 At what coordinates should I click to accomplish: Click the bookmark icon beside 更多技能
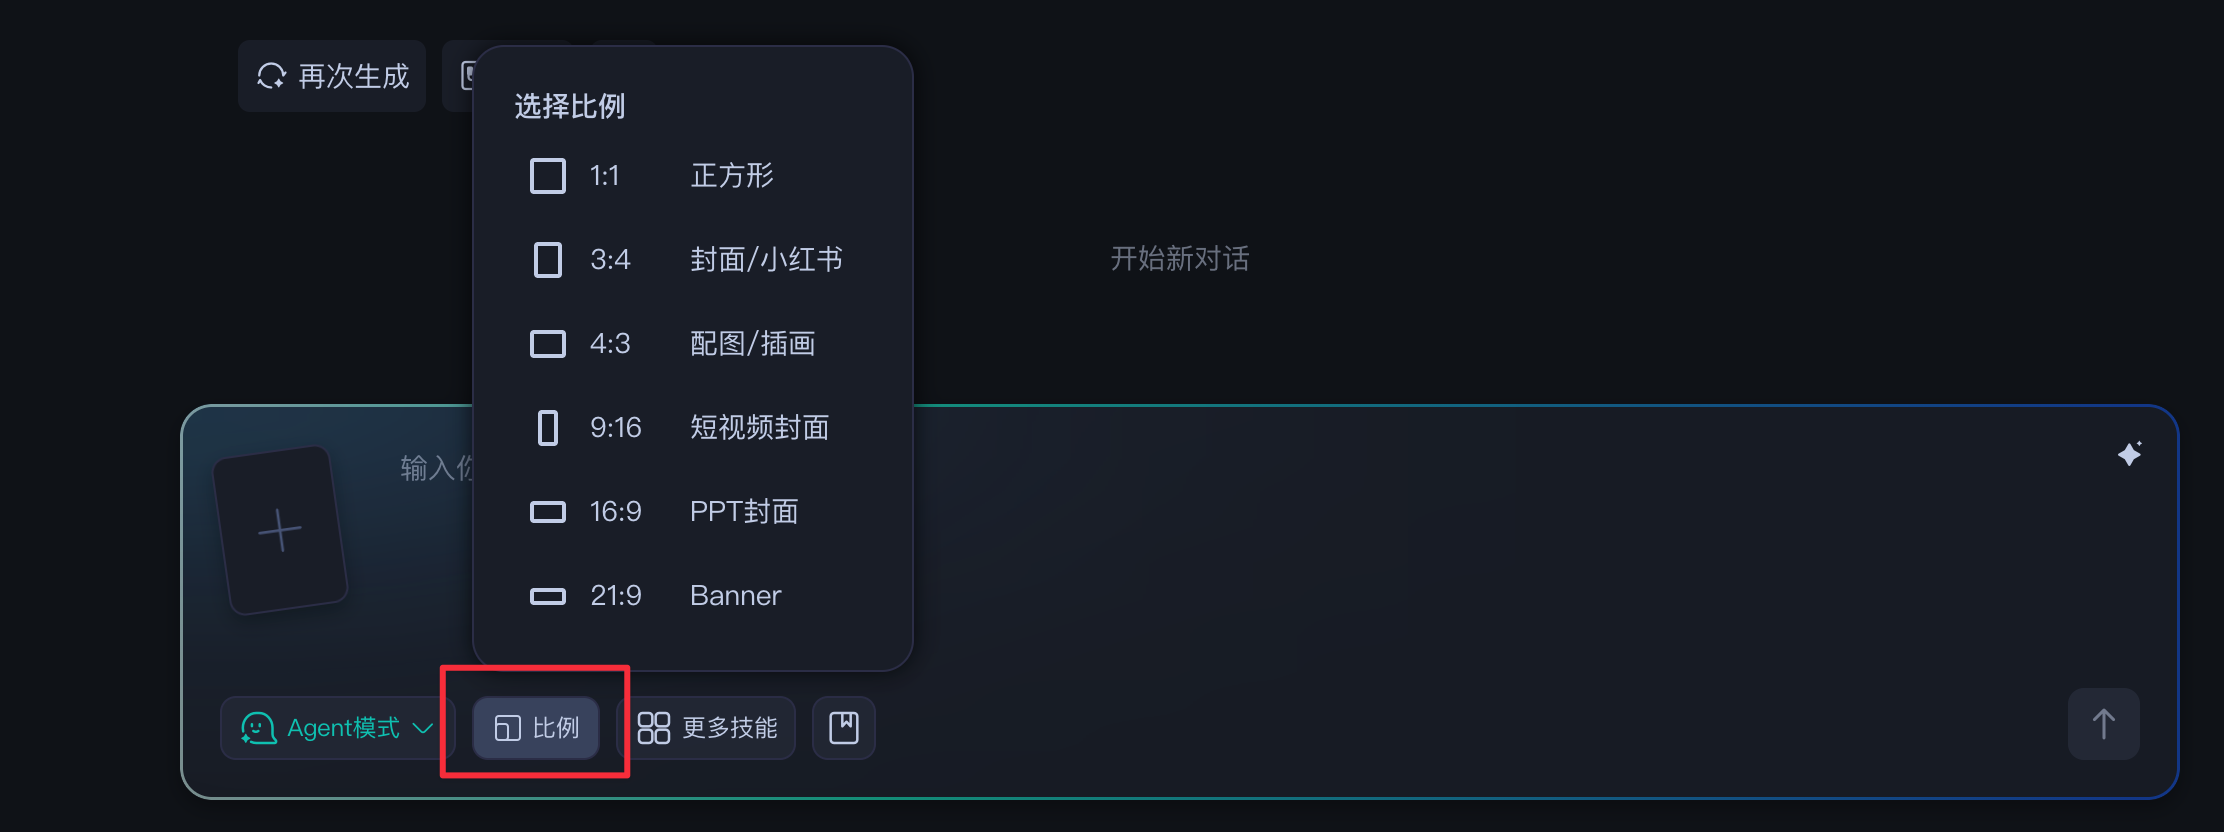[843, 728]
